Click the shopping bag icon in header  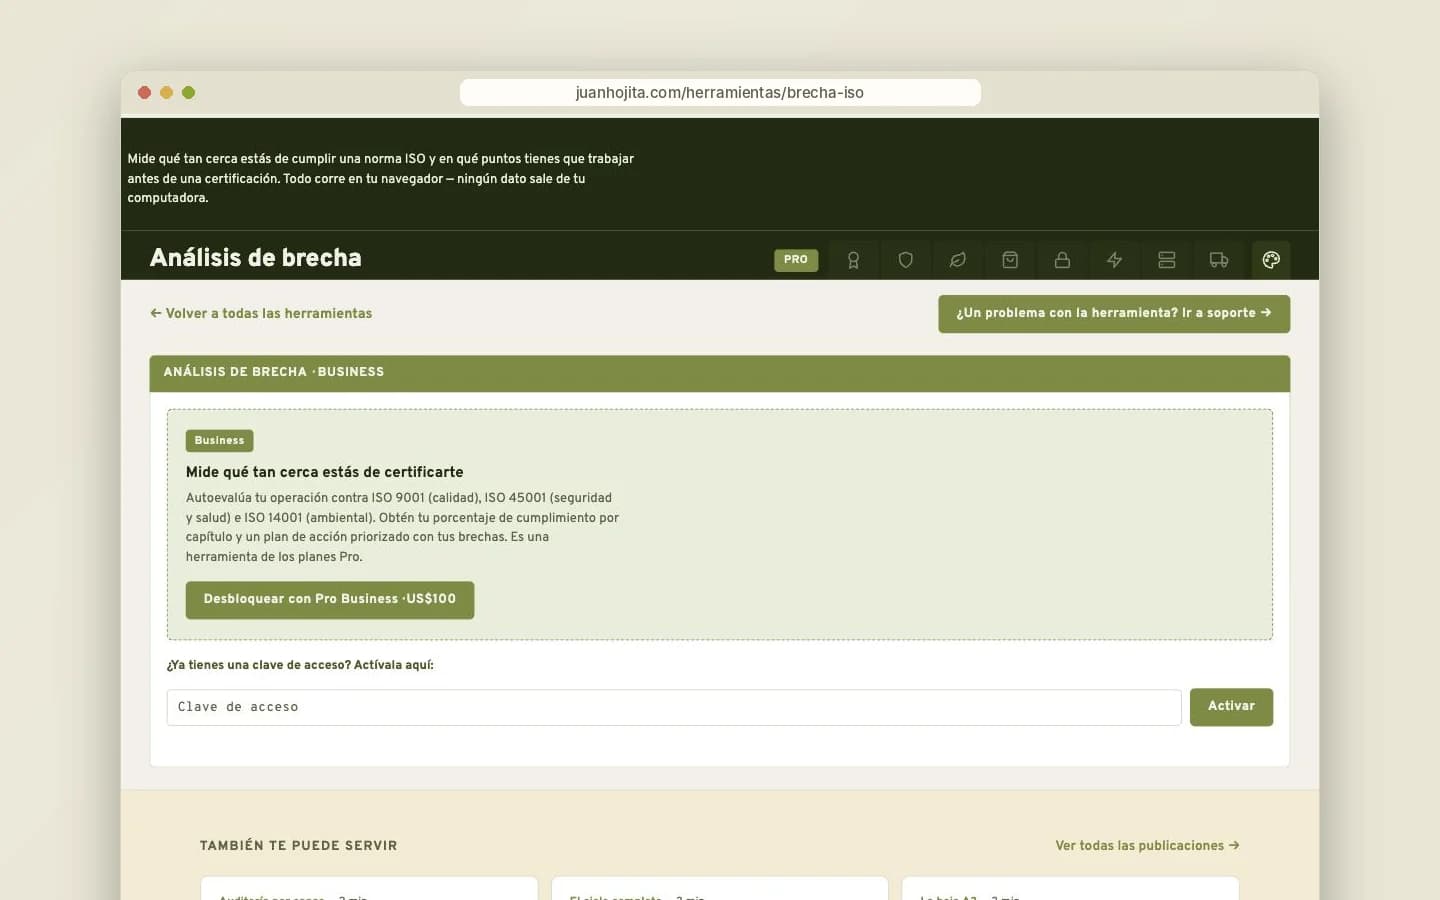[1010, 260]
